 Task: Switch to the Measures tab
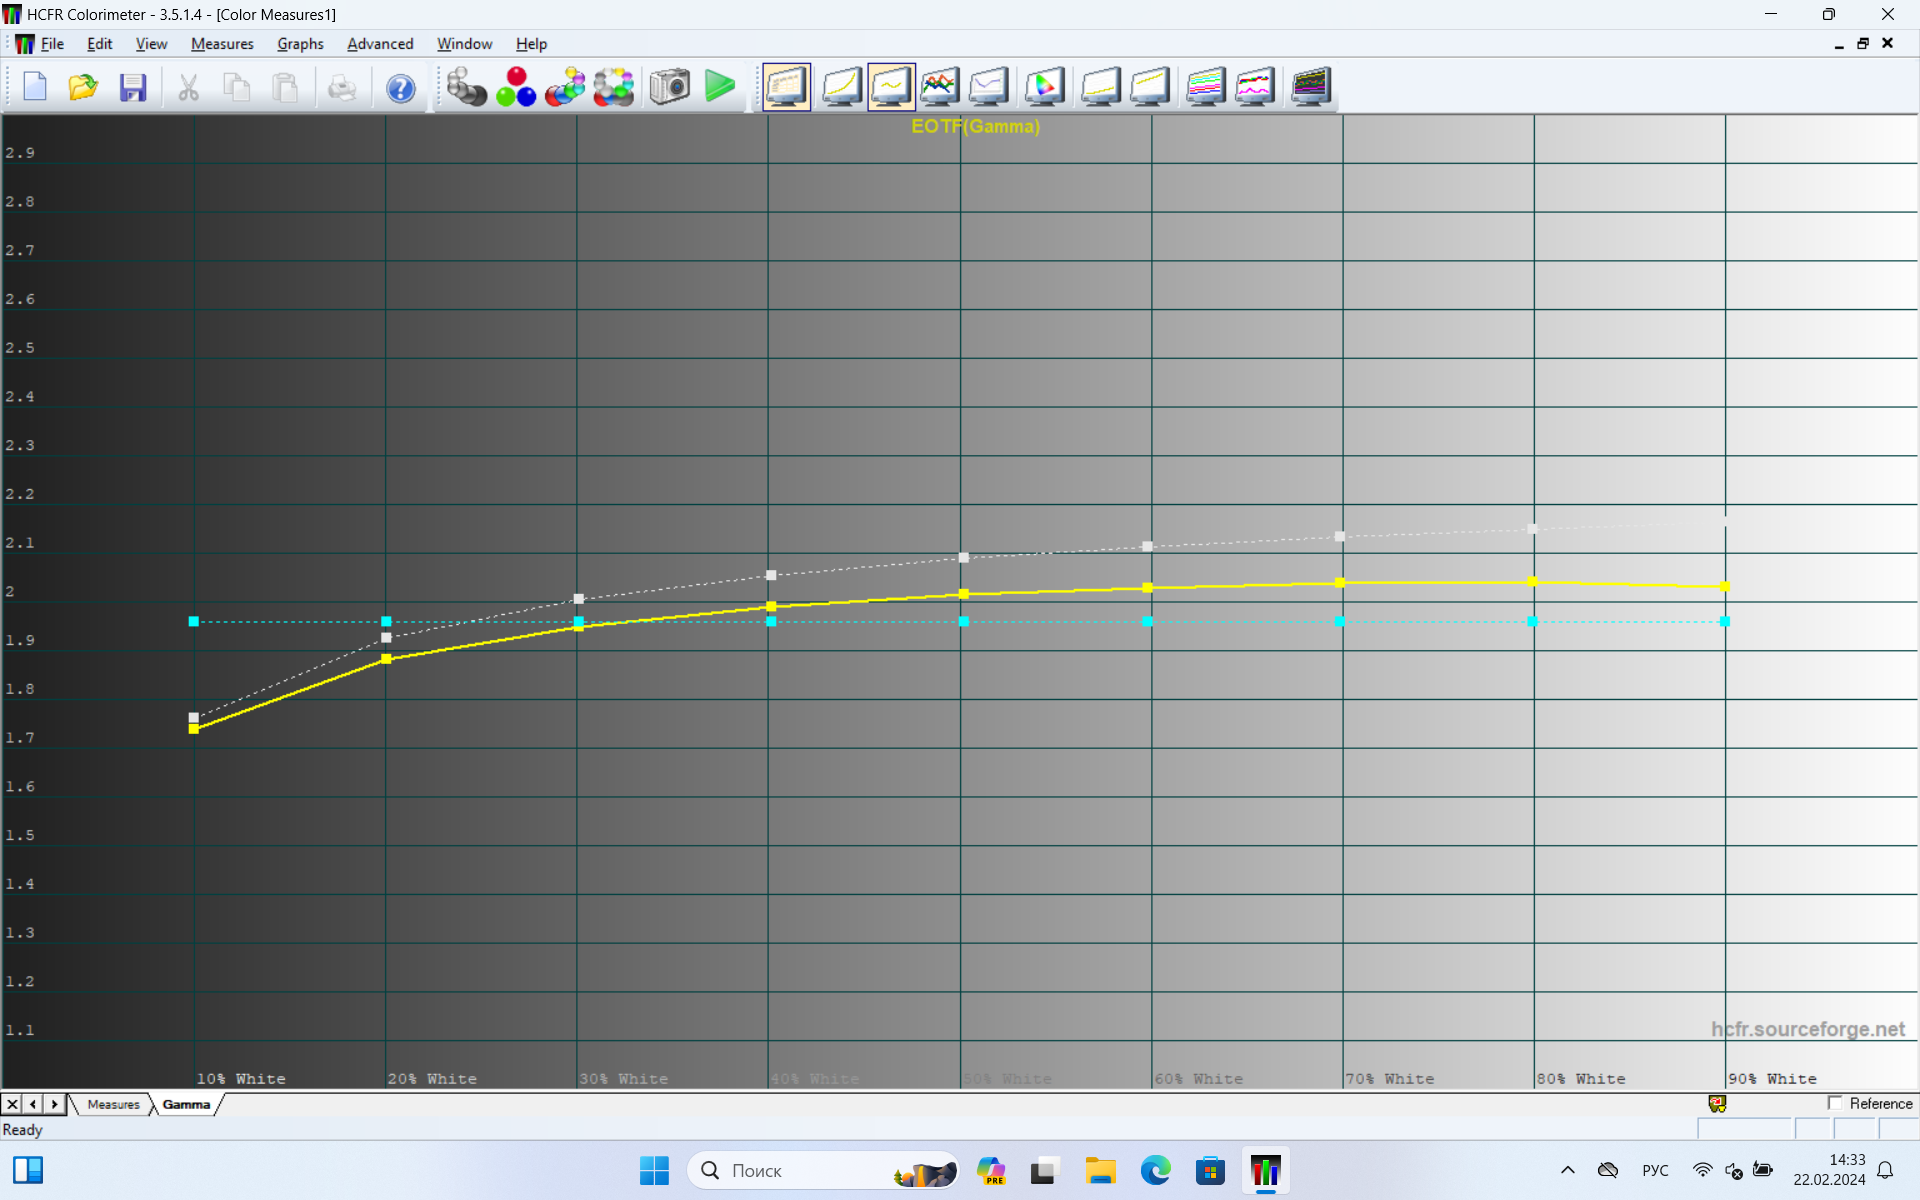(x=113, y=1104)
